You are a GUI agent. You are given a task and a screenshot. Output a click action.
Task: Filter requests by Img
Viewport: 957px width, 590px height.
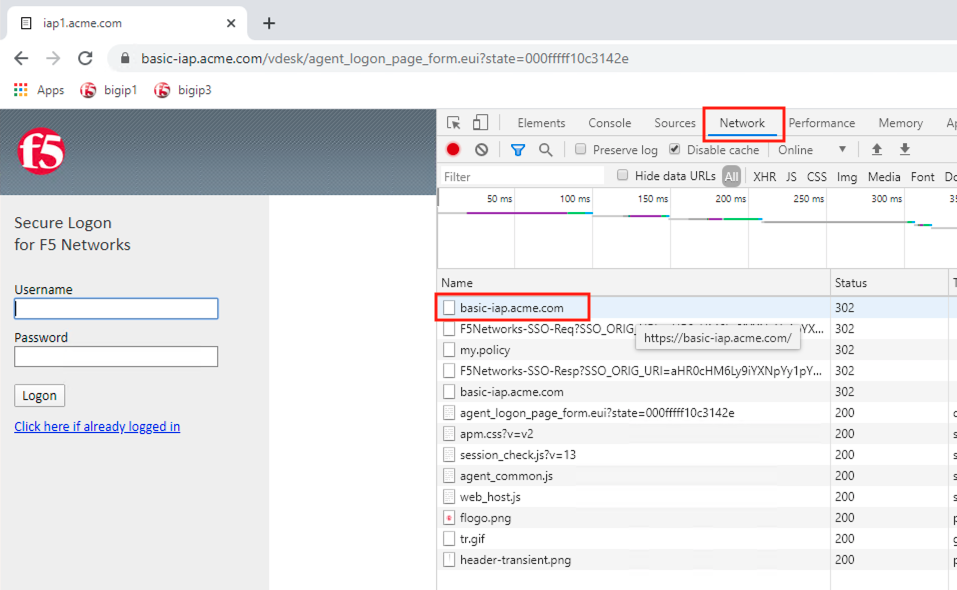coord(847,176)
